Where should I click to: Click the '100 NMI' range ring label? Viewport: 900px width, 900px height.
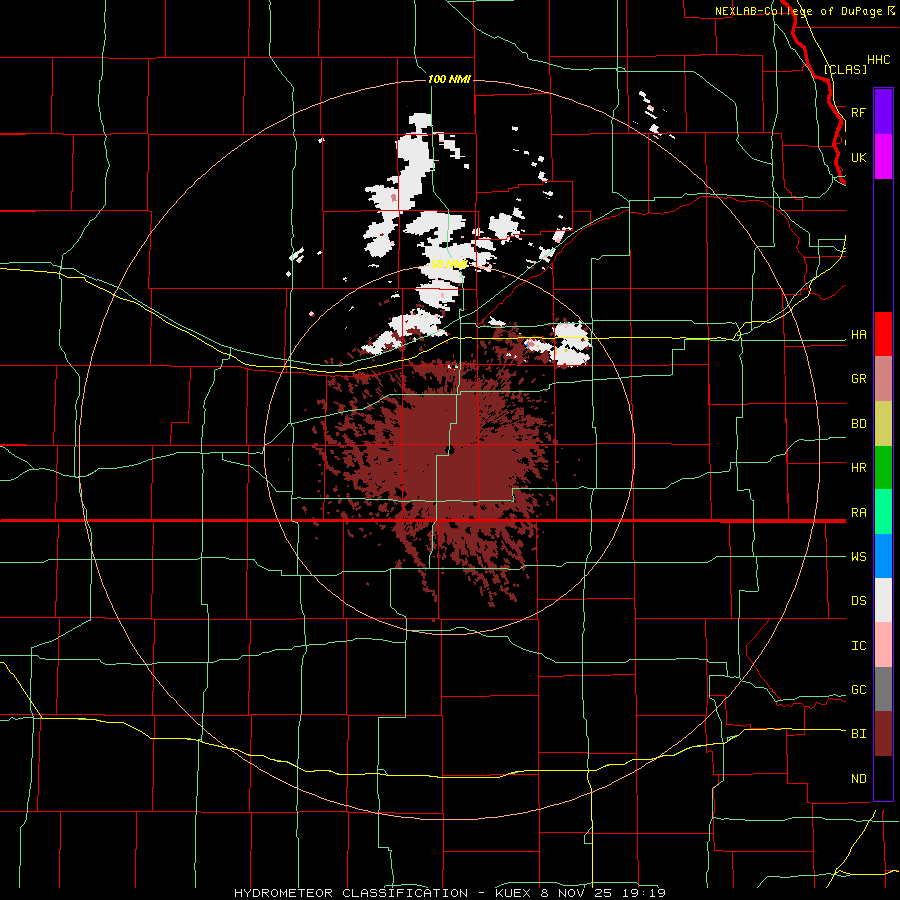tap(449, 79)
